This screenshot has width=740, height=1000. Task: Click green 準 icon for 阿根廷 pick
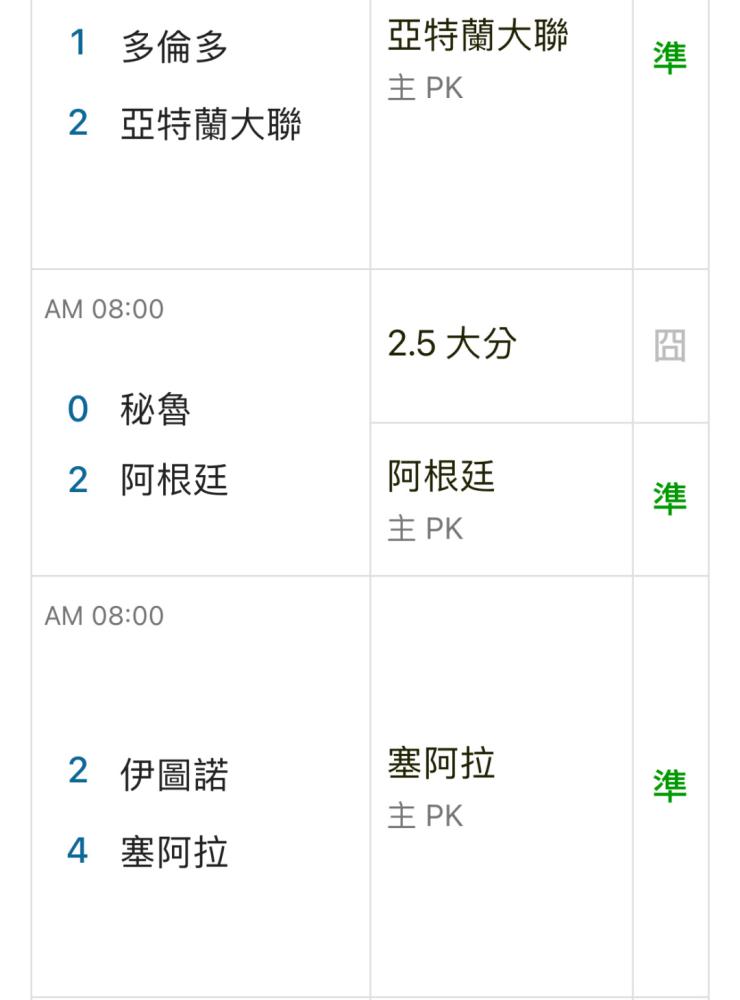(x=669, y=499)
